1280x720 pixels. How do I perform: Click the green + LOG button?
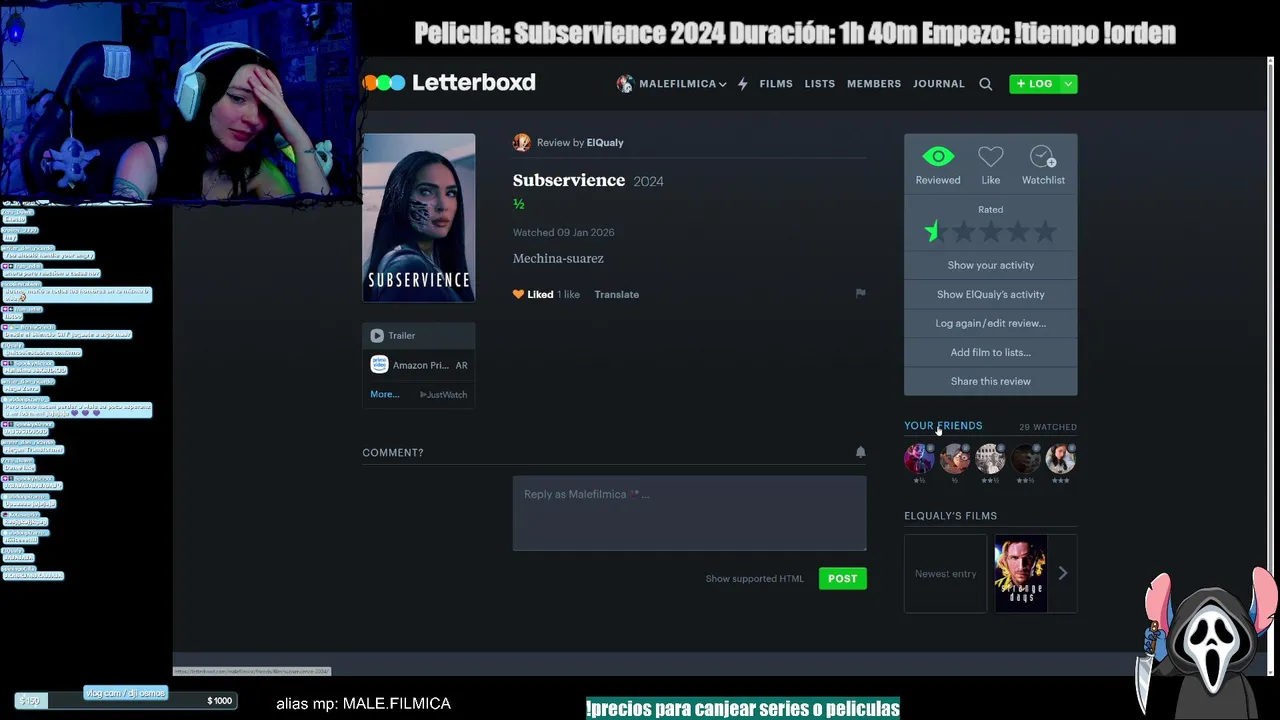click(1035, 84)
